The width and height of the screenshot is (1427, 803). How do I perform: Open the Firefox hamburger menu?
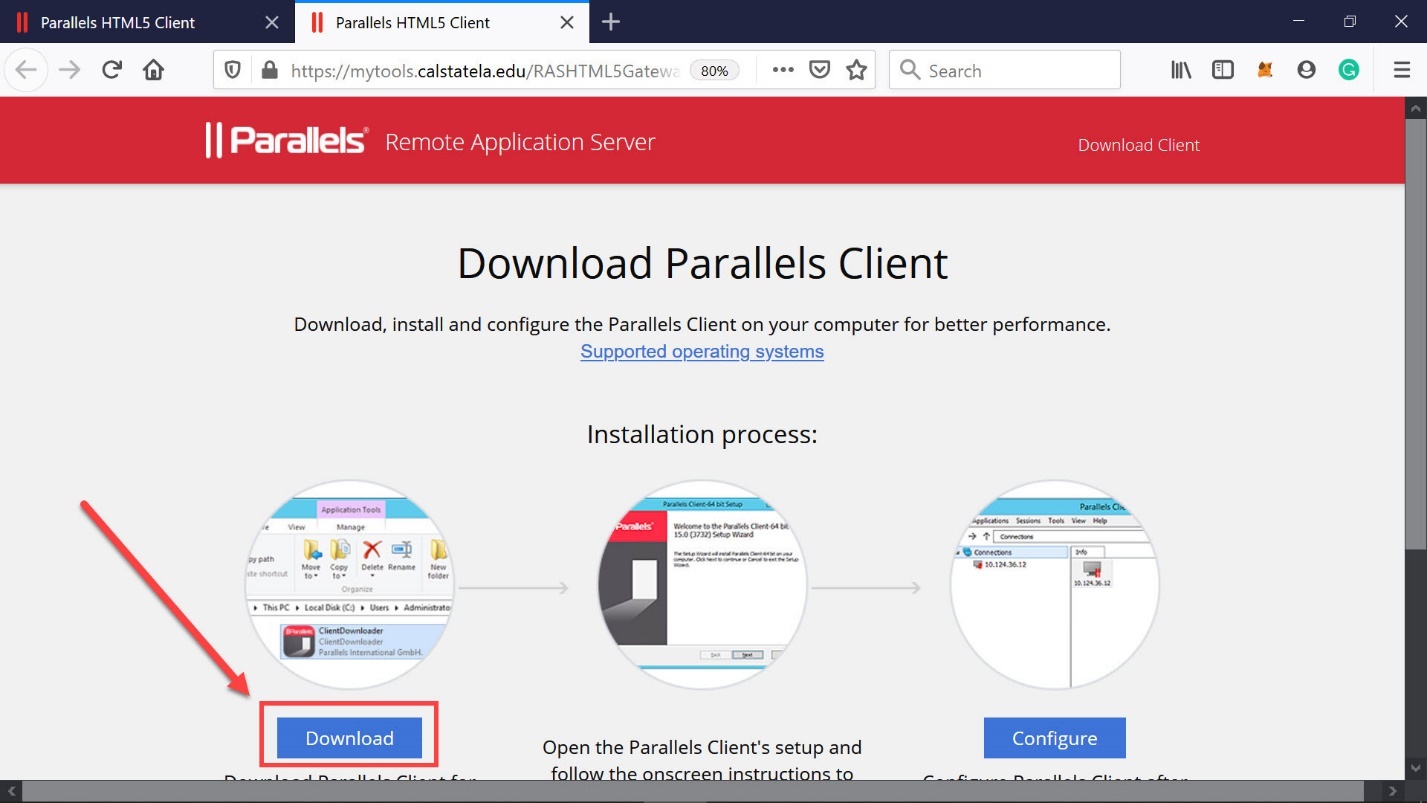tap(1402, 70)
